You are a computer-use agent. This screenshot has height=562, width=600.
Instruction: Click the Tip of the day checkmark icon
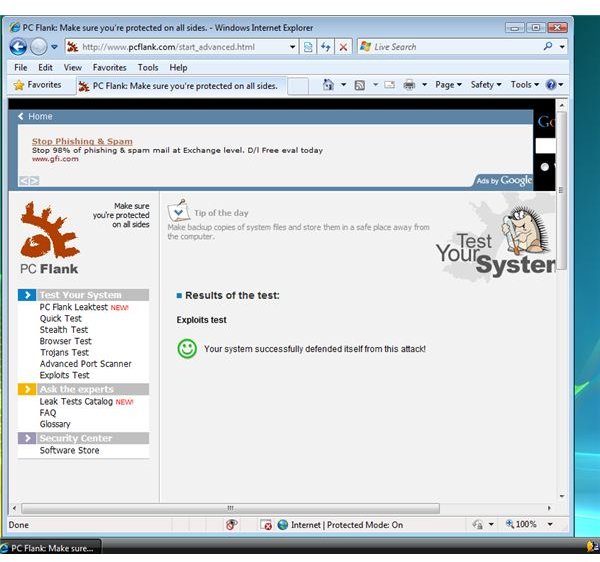[178, 210]
